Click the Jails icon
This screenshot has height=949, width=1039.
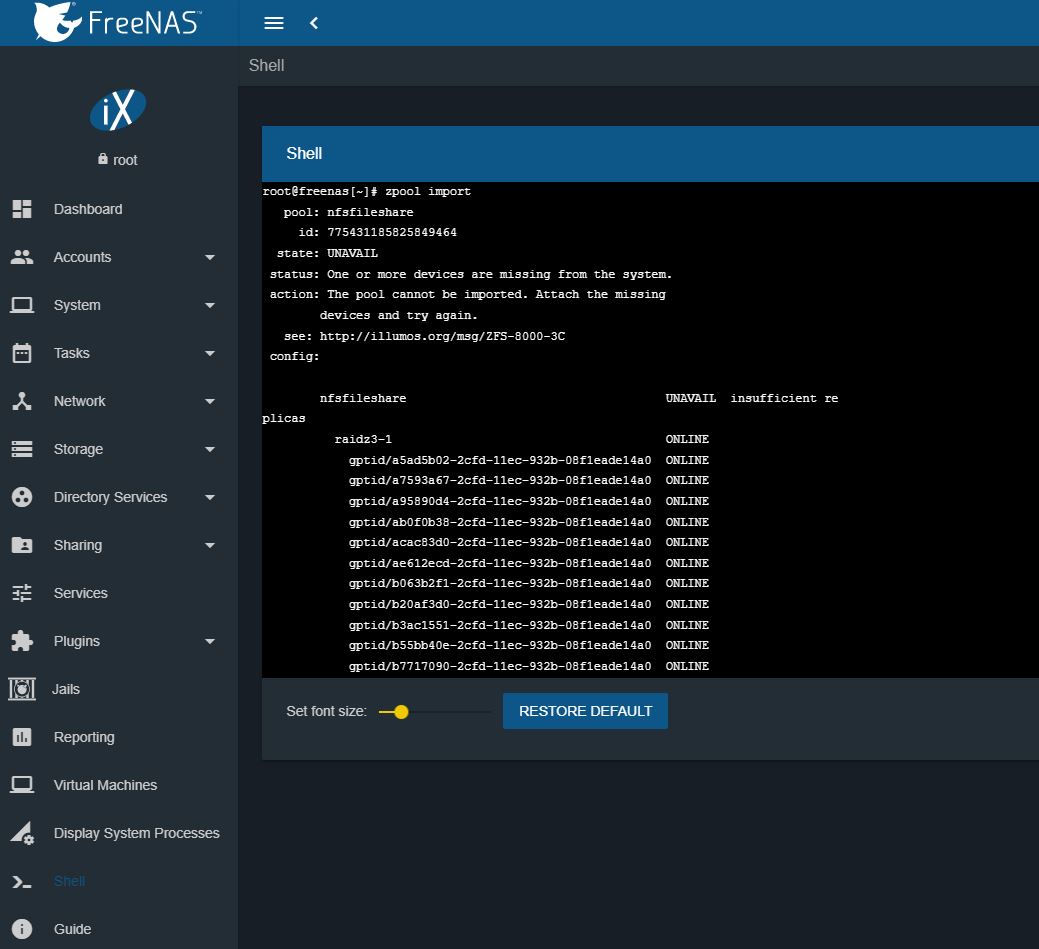22,689
